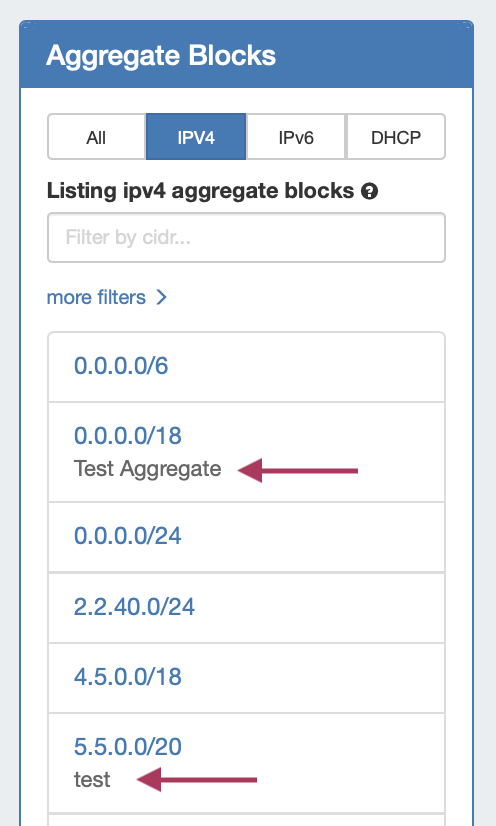
Task: Click the red arrow beside test label
Action: pos(197,779)
